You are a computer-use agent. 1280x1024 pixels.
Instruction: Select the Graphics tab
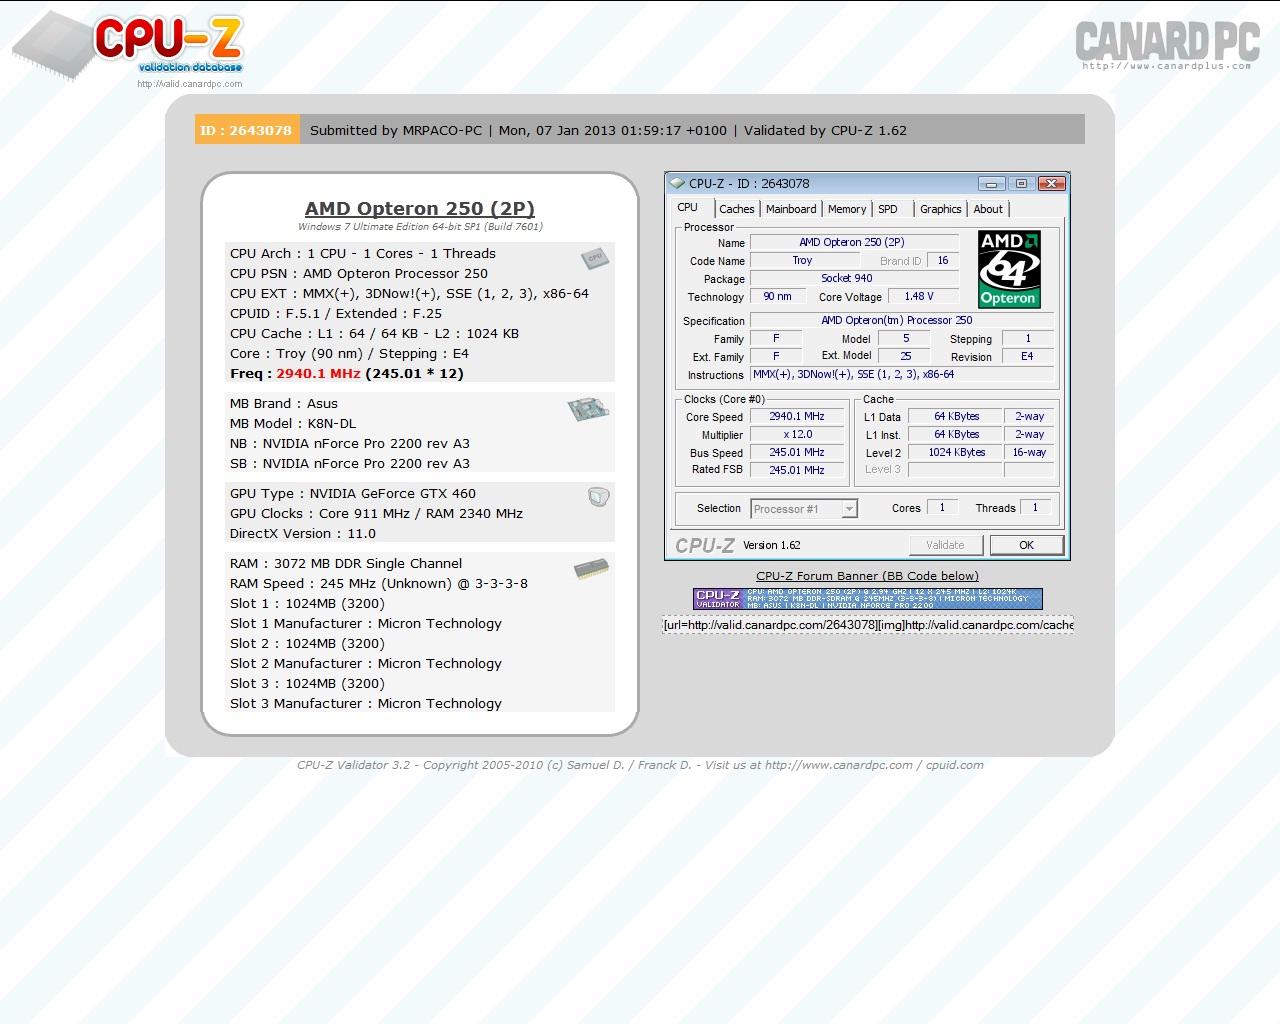pos(941,209)
